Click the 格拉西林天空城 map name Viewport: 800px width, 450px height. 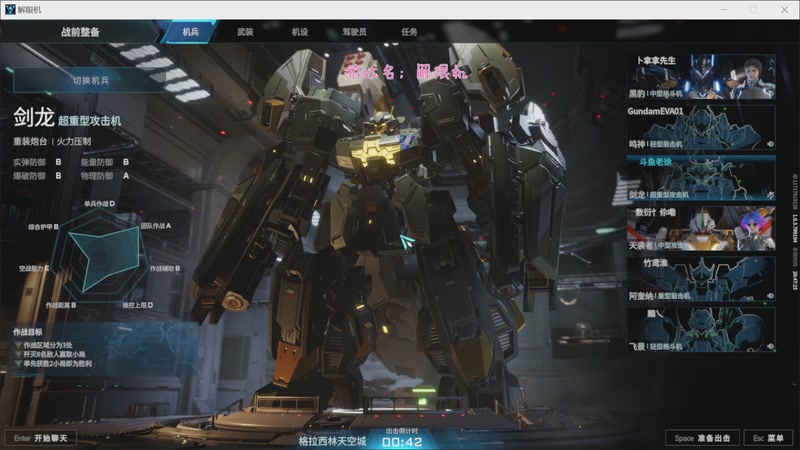click(x=332, y=441)
